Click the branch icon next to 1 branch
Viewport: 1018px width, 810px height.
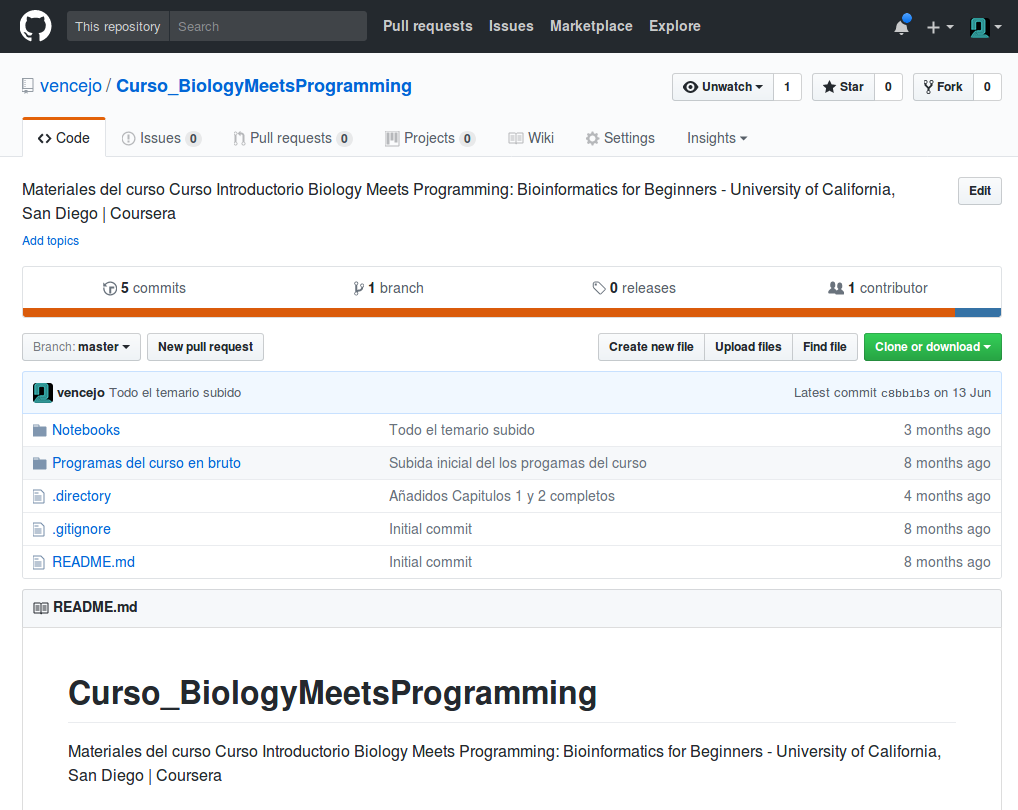[x=358, y=288]
